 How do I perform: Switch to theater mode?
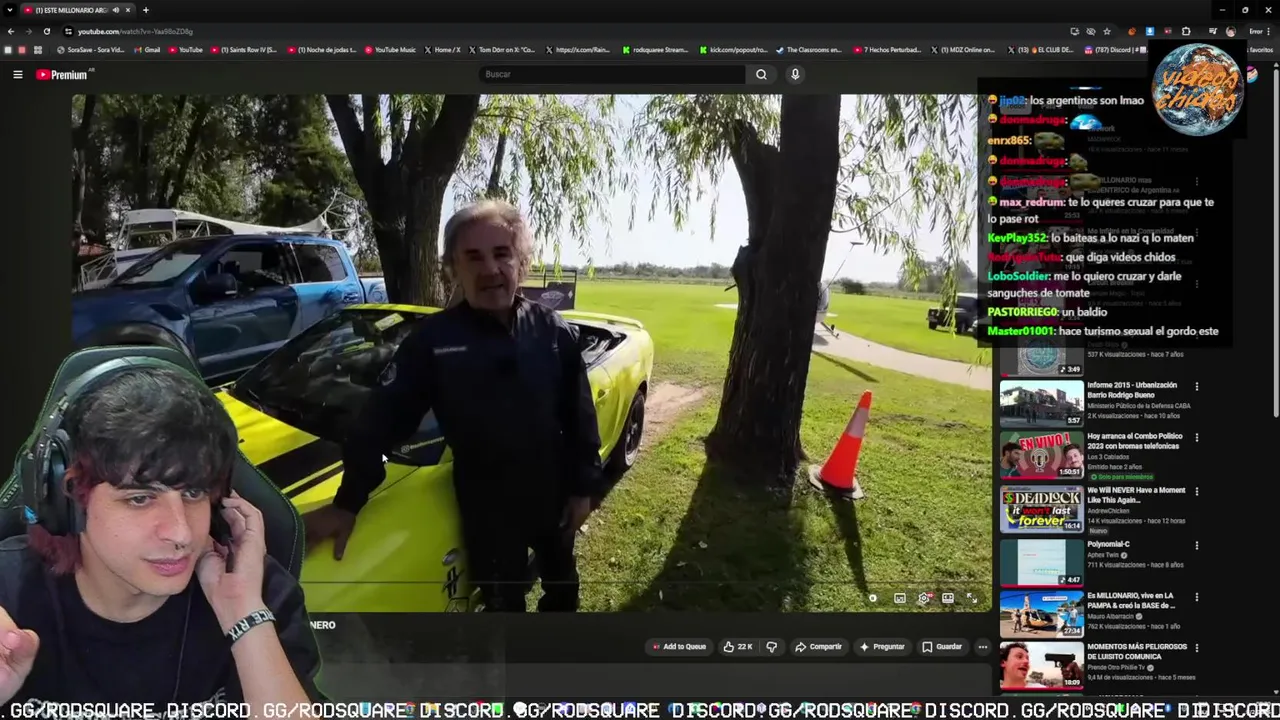click(x=948, y=598)
